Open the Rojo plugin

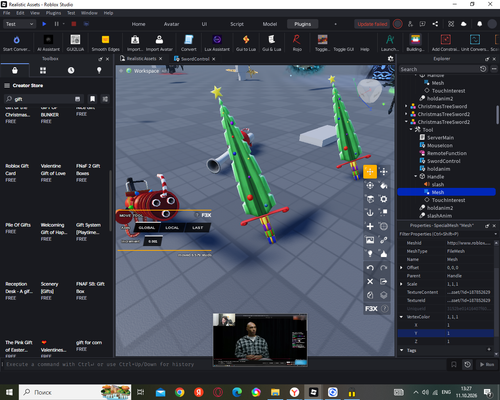297,43
